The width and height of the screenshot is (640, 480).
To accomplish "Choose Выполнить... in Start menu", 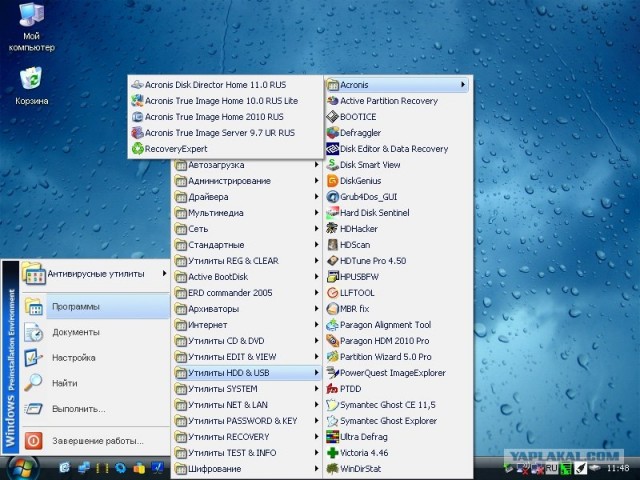I will click(x=95, y=409).
